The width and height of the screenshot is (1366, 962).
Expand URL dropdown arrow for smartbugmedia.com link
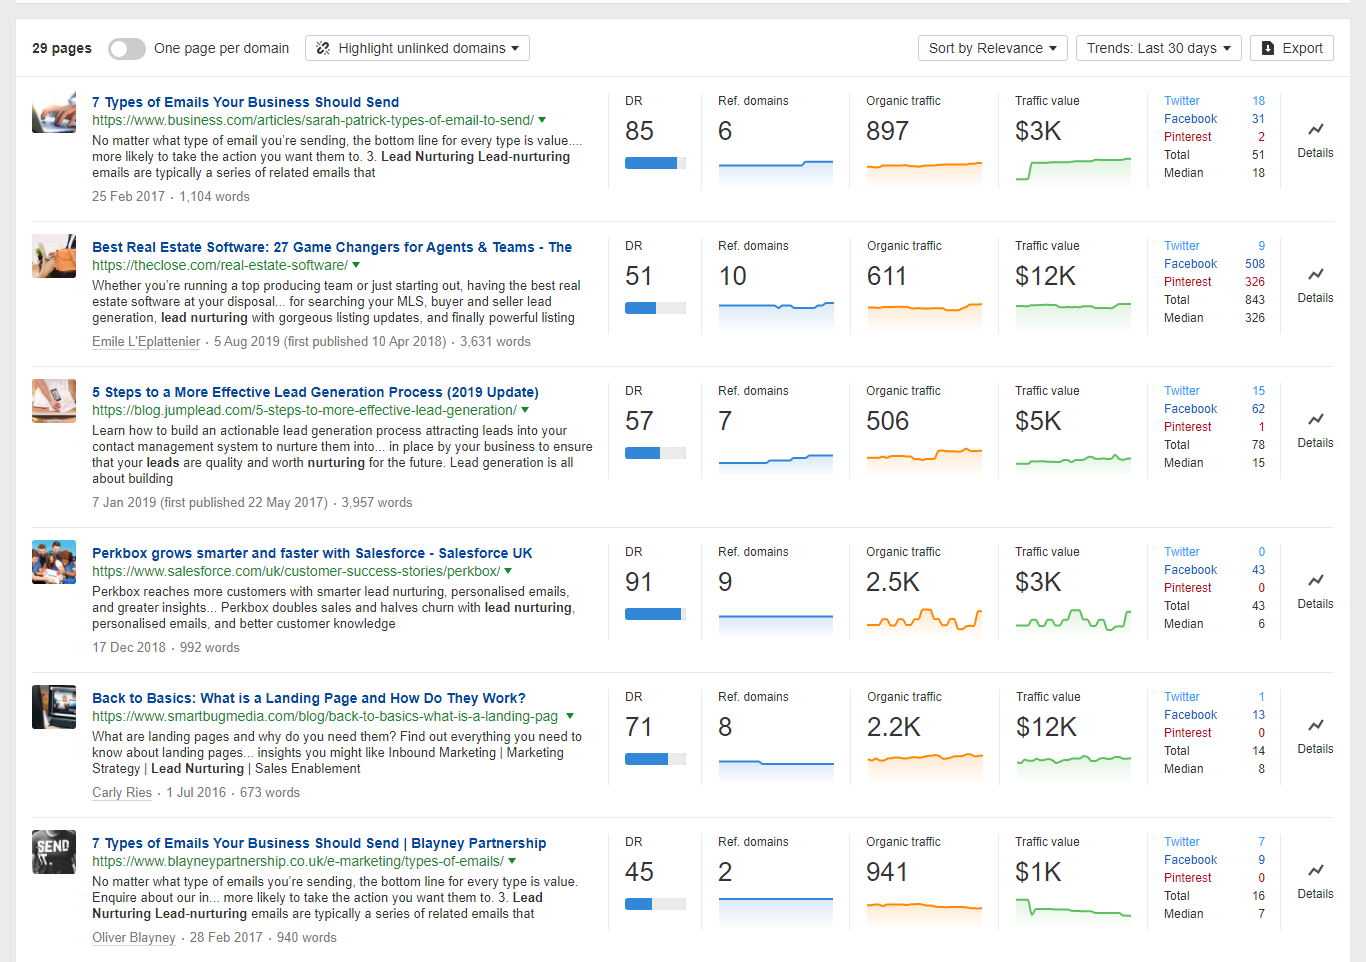(x=570, y=717)
